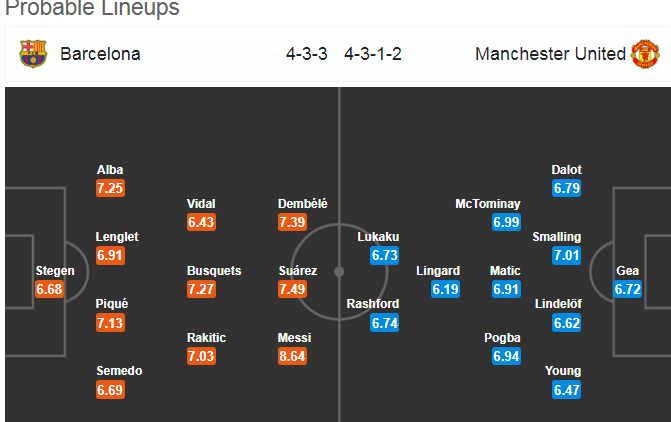Open the Barcelona team name link
671x422 pixels.
click(100, 54)
